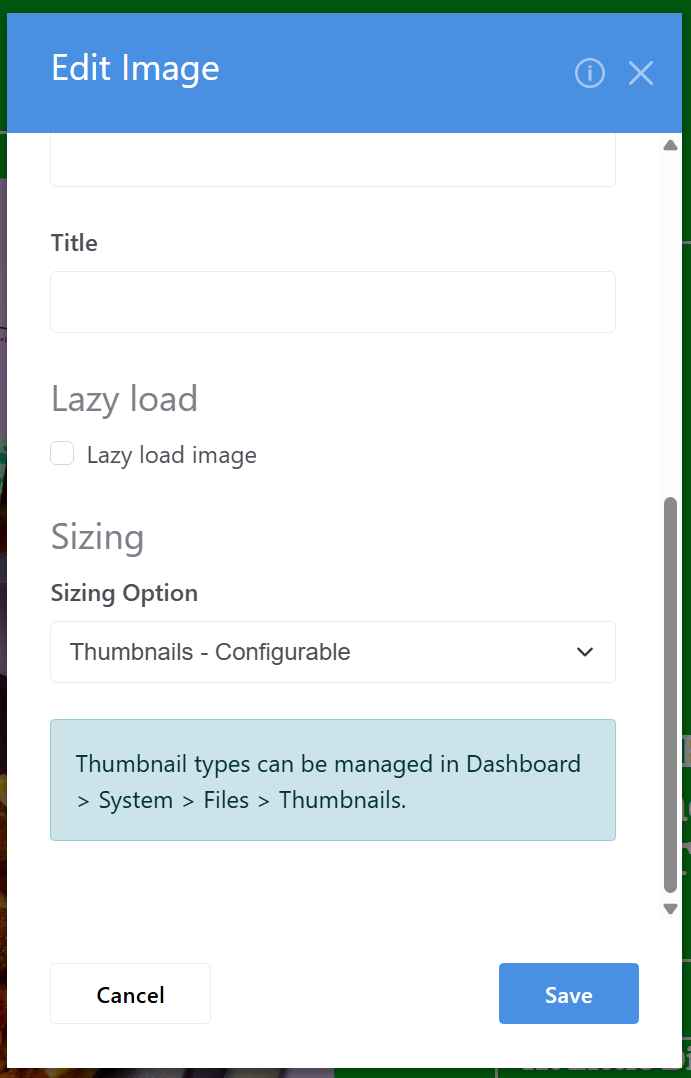The height and width of the screenshot is (1078, 691).
Task: Click the "Sizing" section heading
Action: tap(97, 537)
